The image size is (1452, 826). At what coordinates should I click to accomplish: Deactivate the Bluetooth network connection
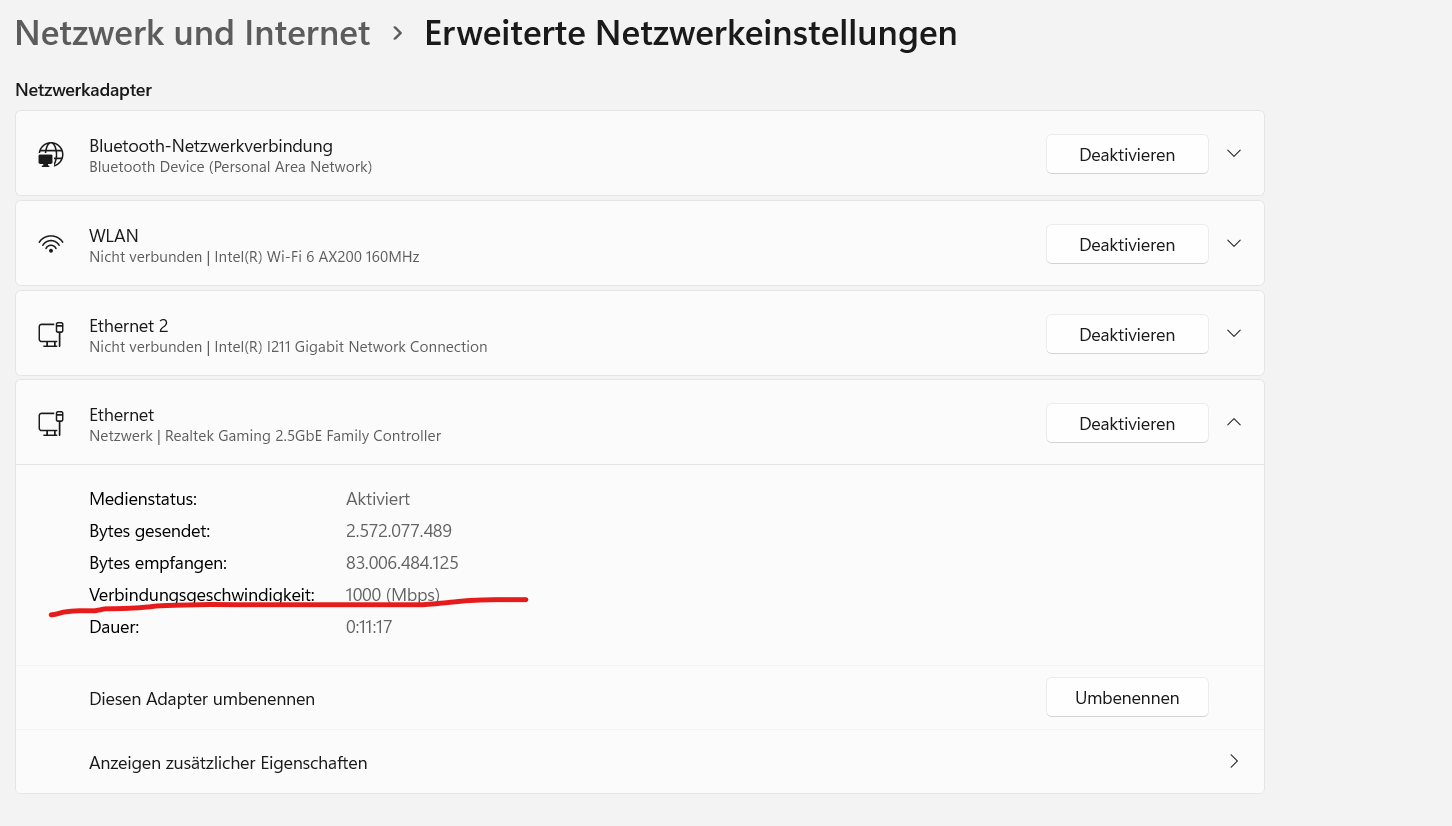tap(1127, 155)
